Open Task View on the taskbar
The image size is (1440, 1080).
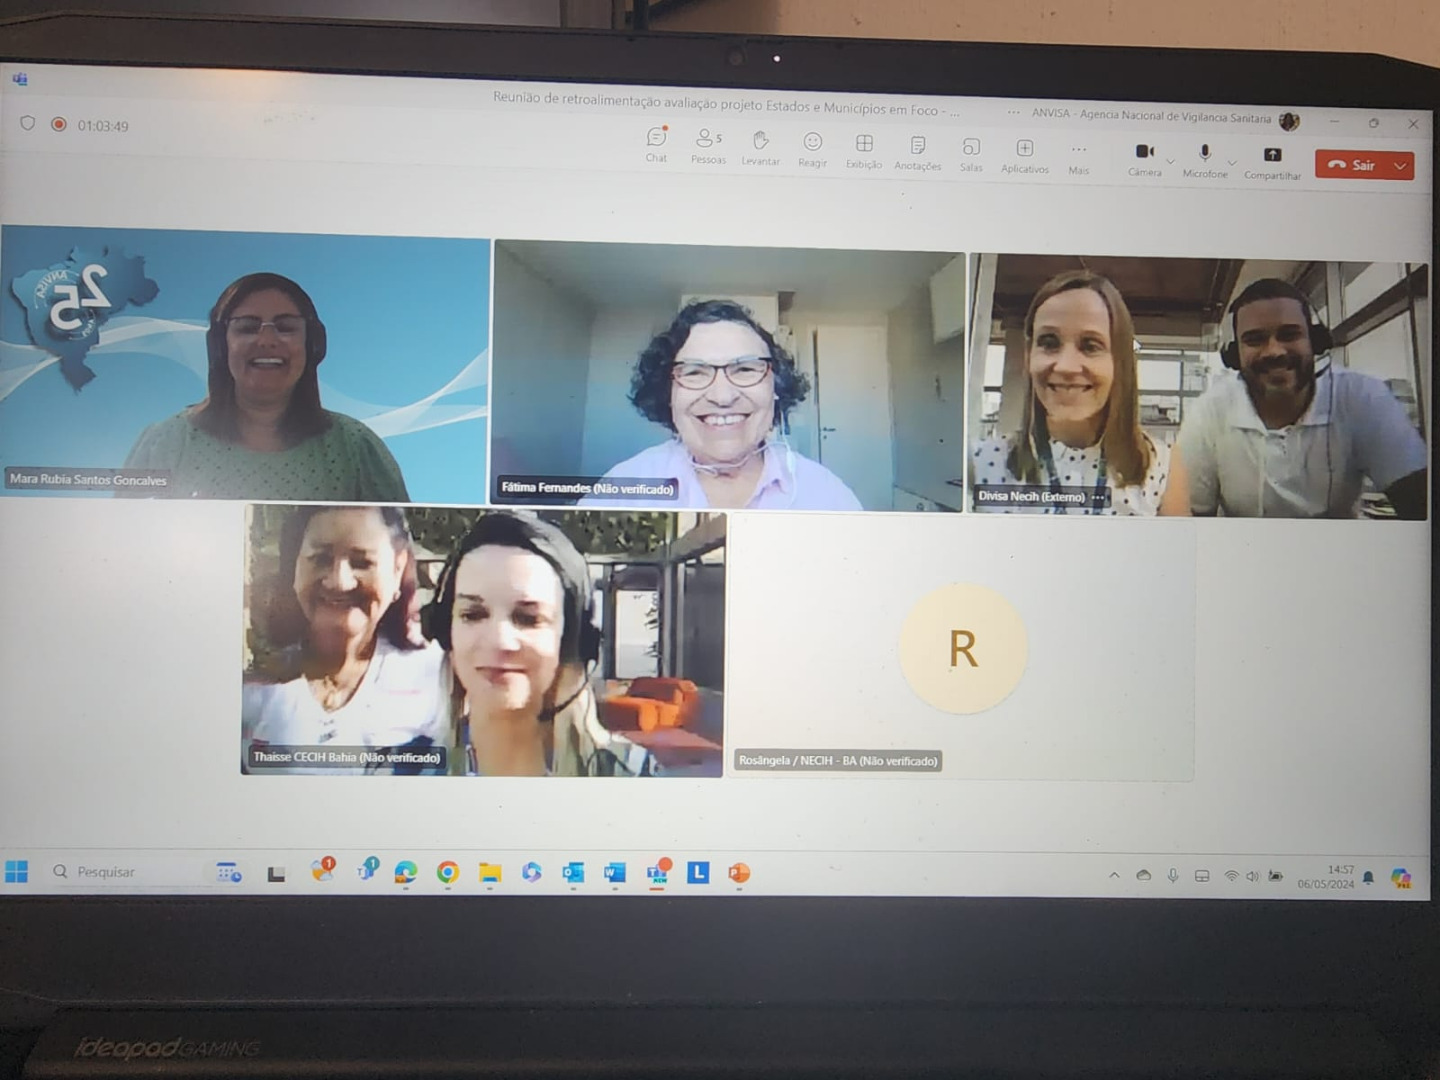[276, 873]
